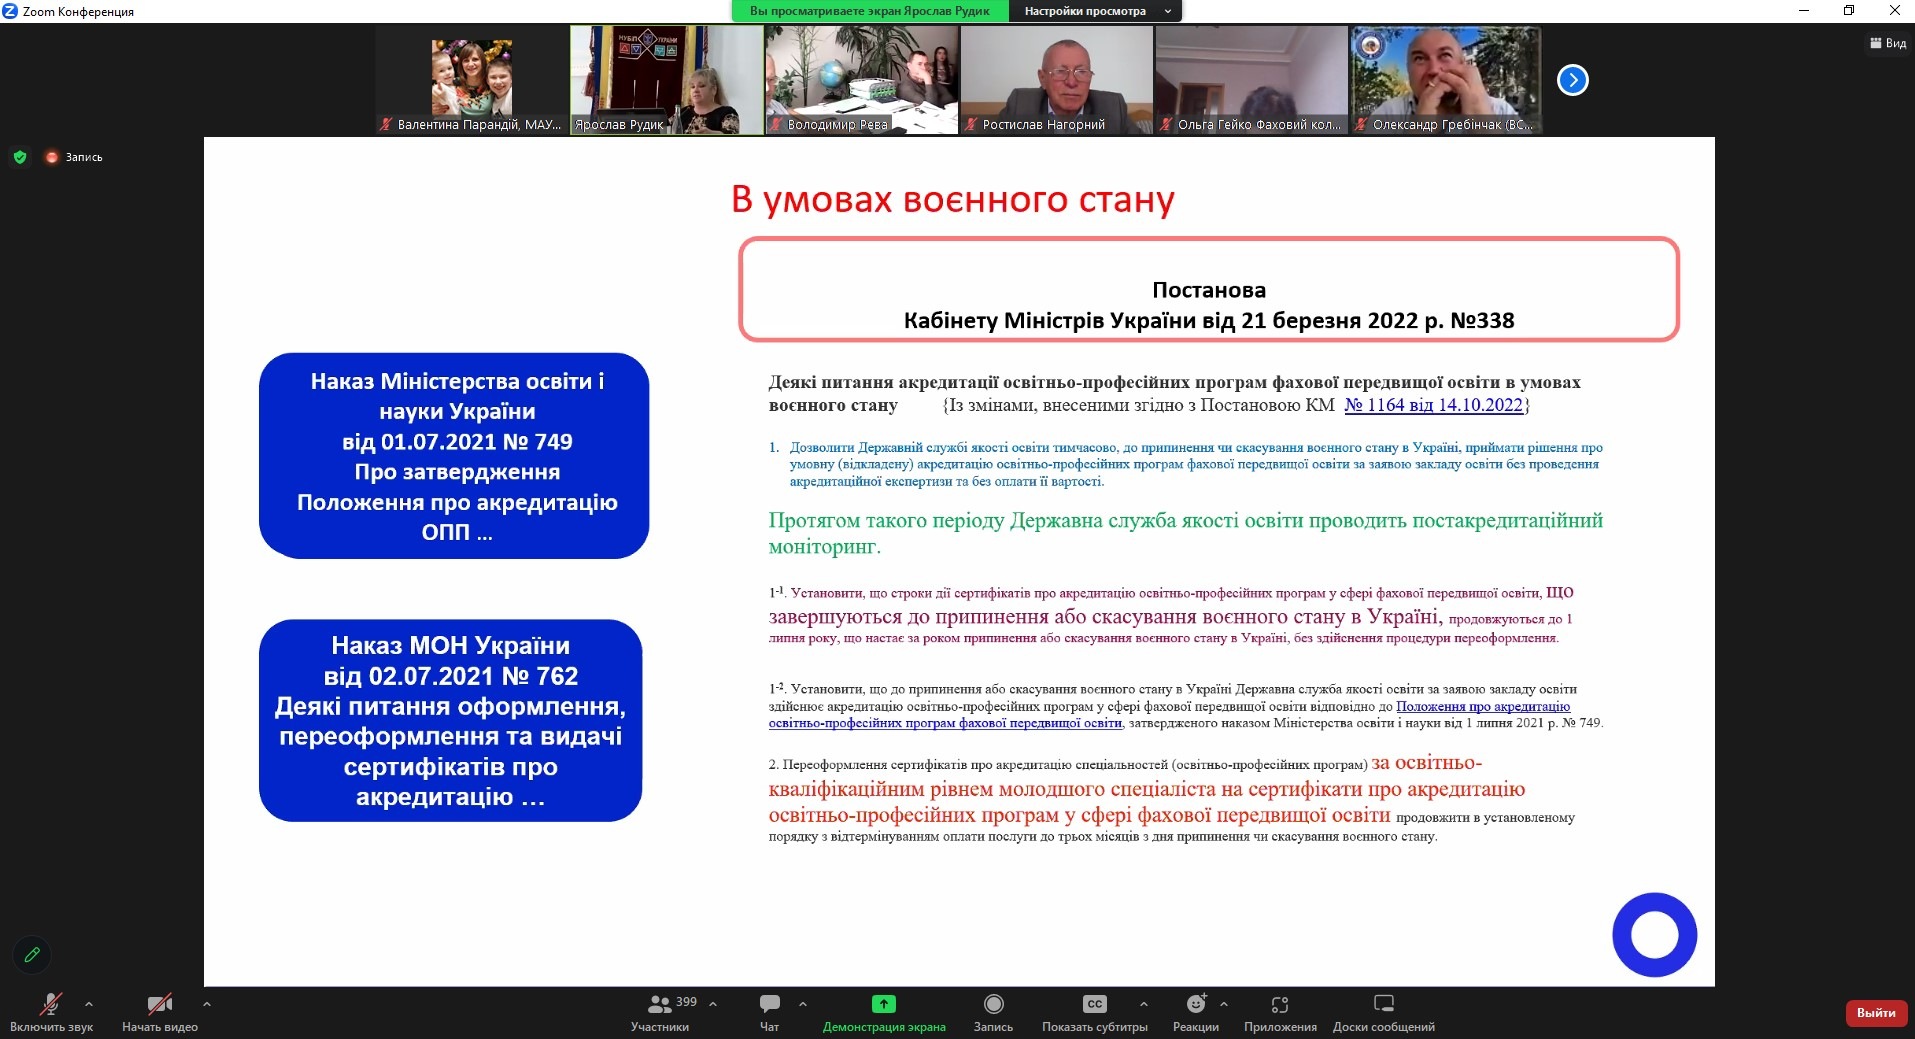
Task: Open the Вид (View) layout menu
Action: (1888, 43)
